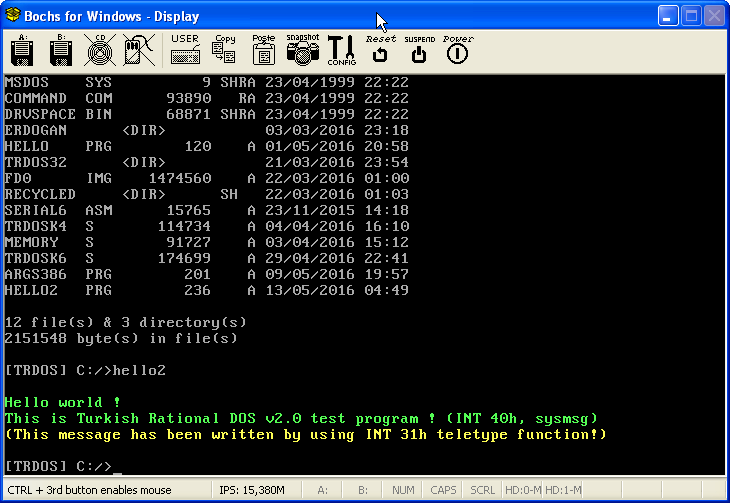Click the A: drive status bar indicator
The width and height of the screenshot is (730, 503).
[322, 490]
